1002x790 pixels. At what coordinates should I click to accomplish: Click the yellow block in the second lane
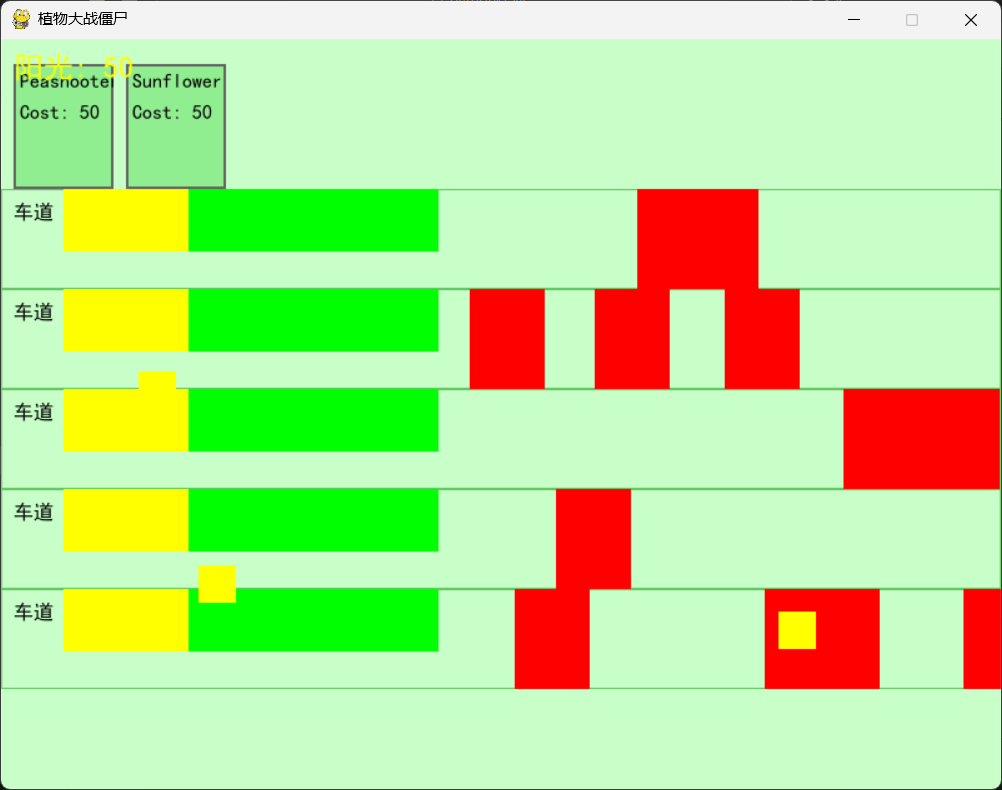pos(126,320)
